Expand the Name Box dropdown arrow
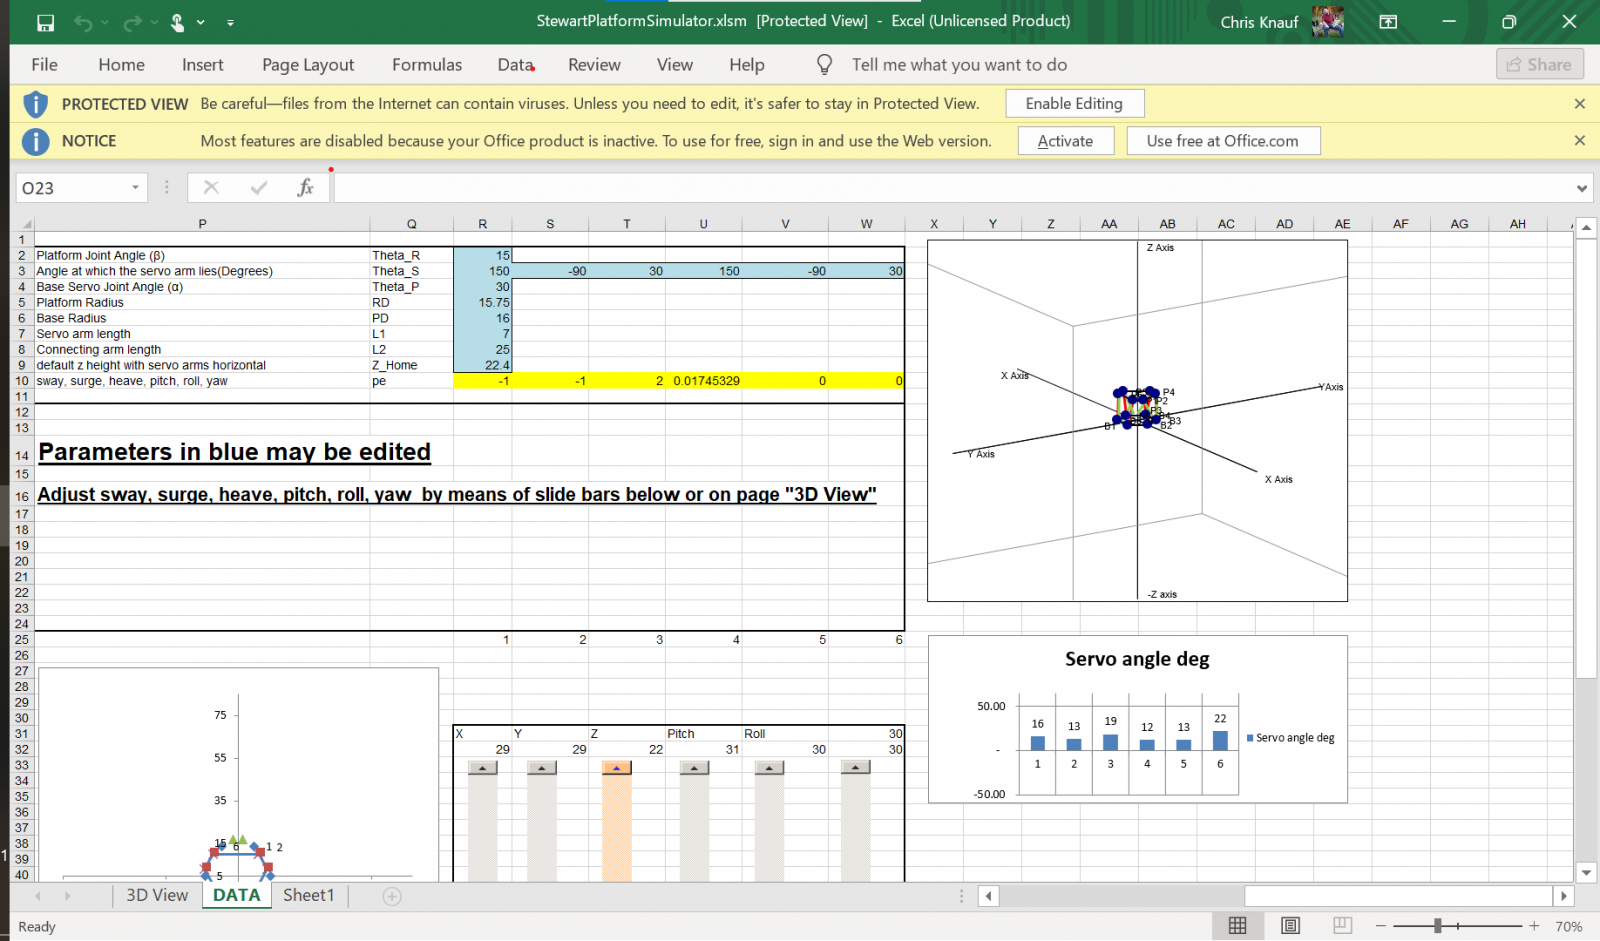Viewport: 1600px width, 941px height. pos(135,188)
